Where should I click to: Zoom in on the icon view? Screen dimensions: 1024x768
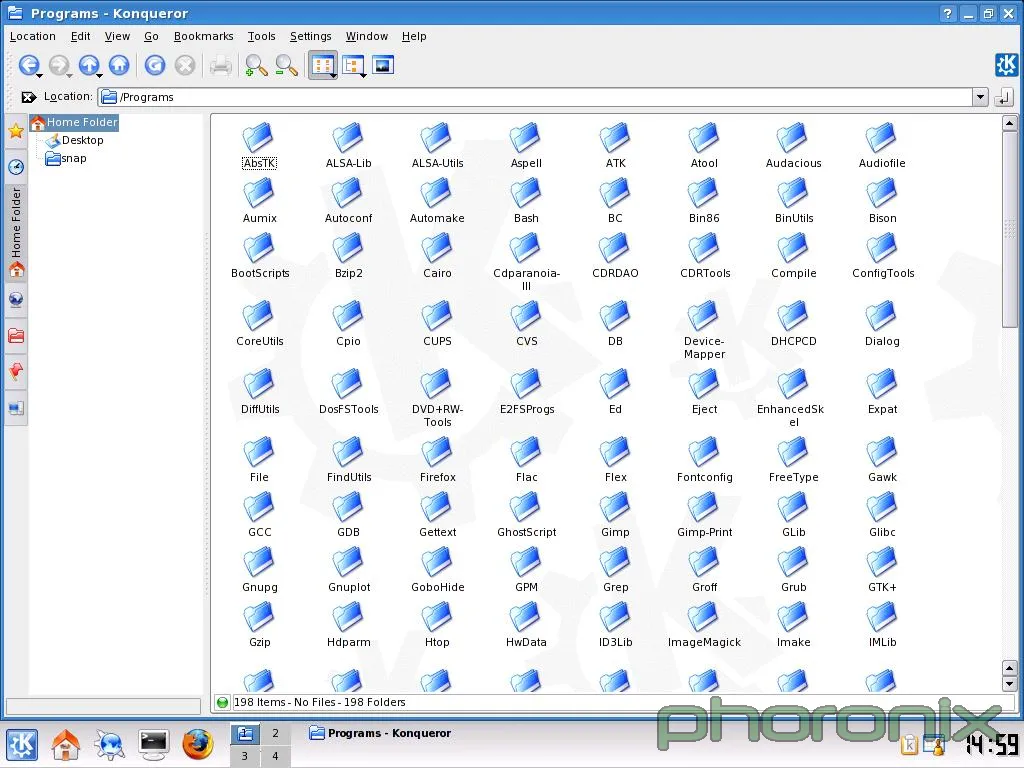click(256, 65)
